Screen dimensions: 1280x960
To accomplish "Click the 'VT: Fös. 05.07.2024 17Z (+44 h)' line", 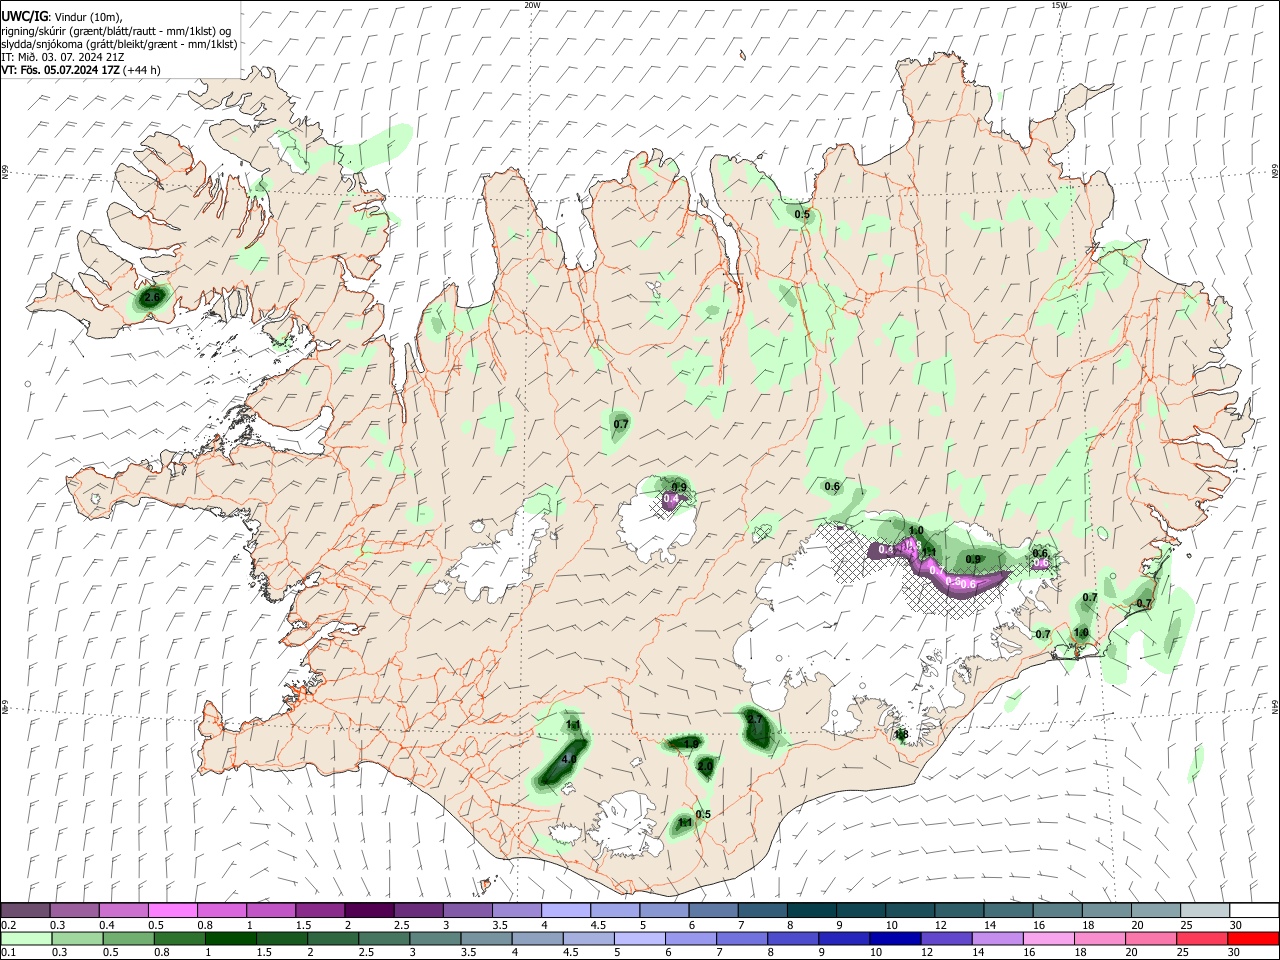I will 81,70.
